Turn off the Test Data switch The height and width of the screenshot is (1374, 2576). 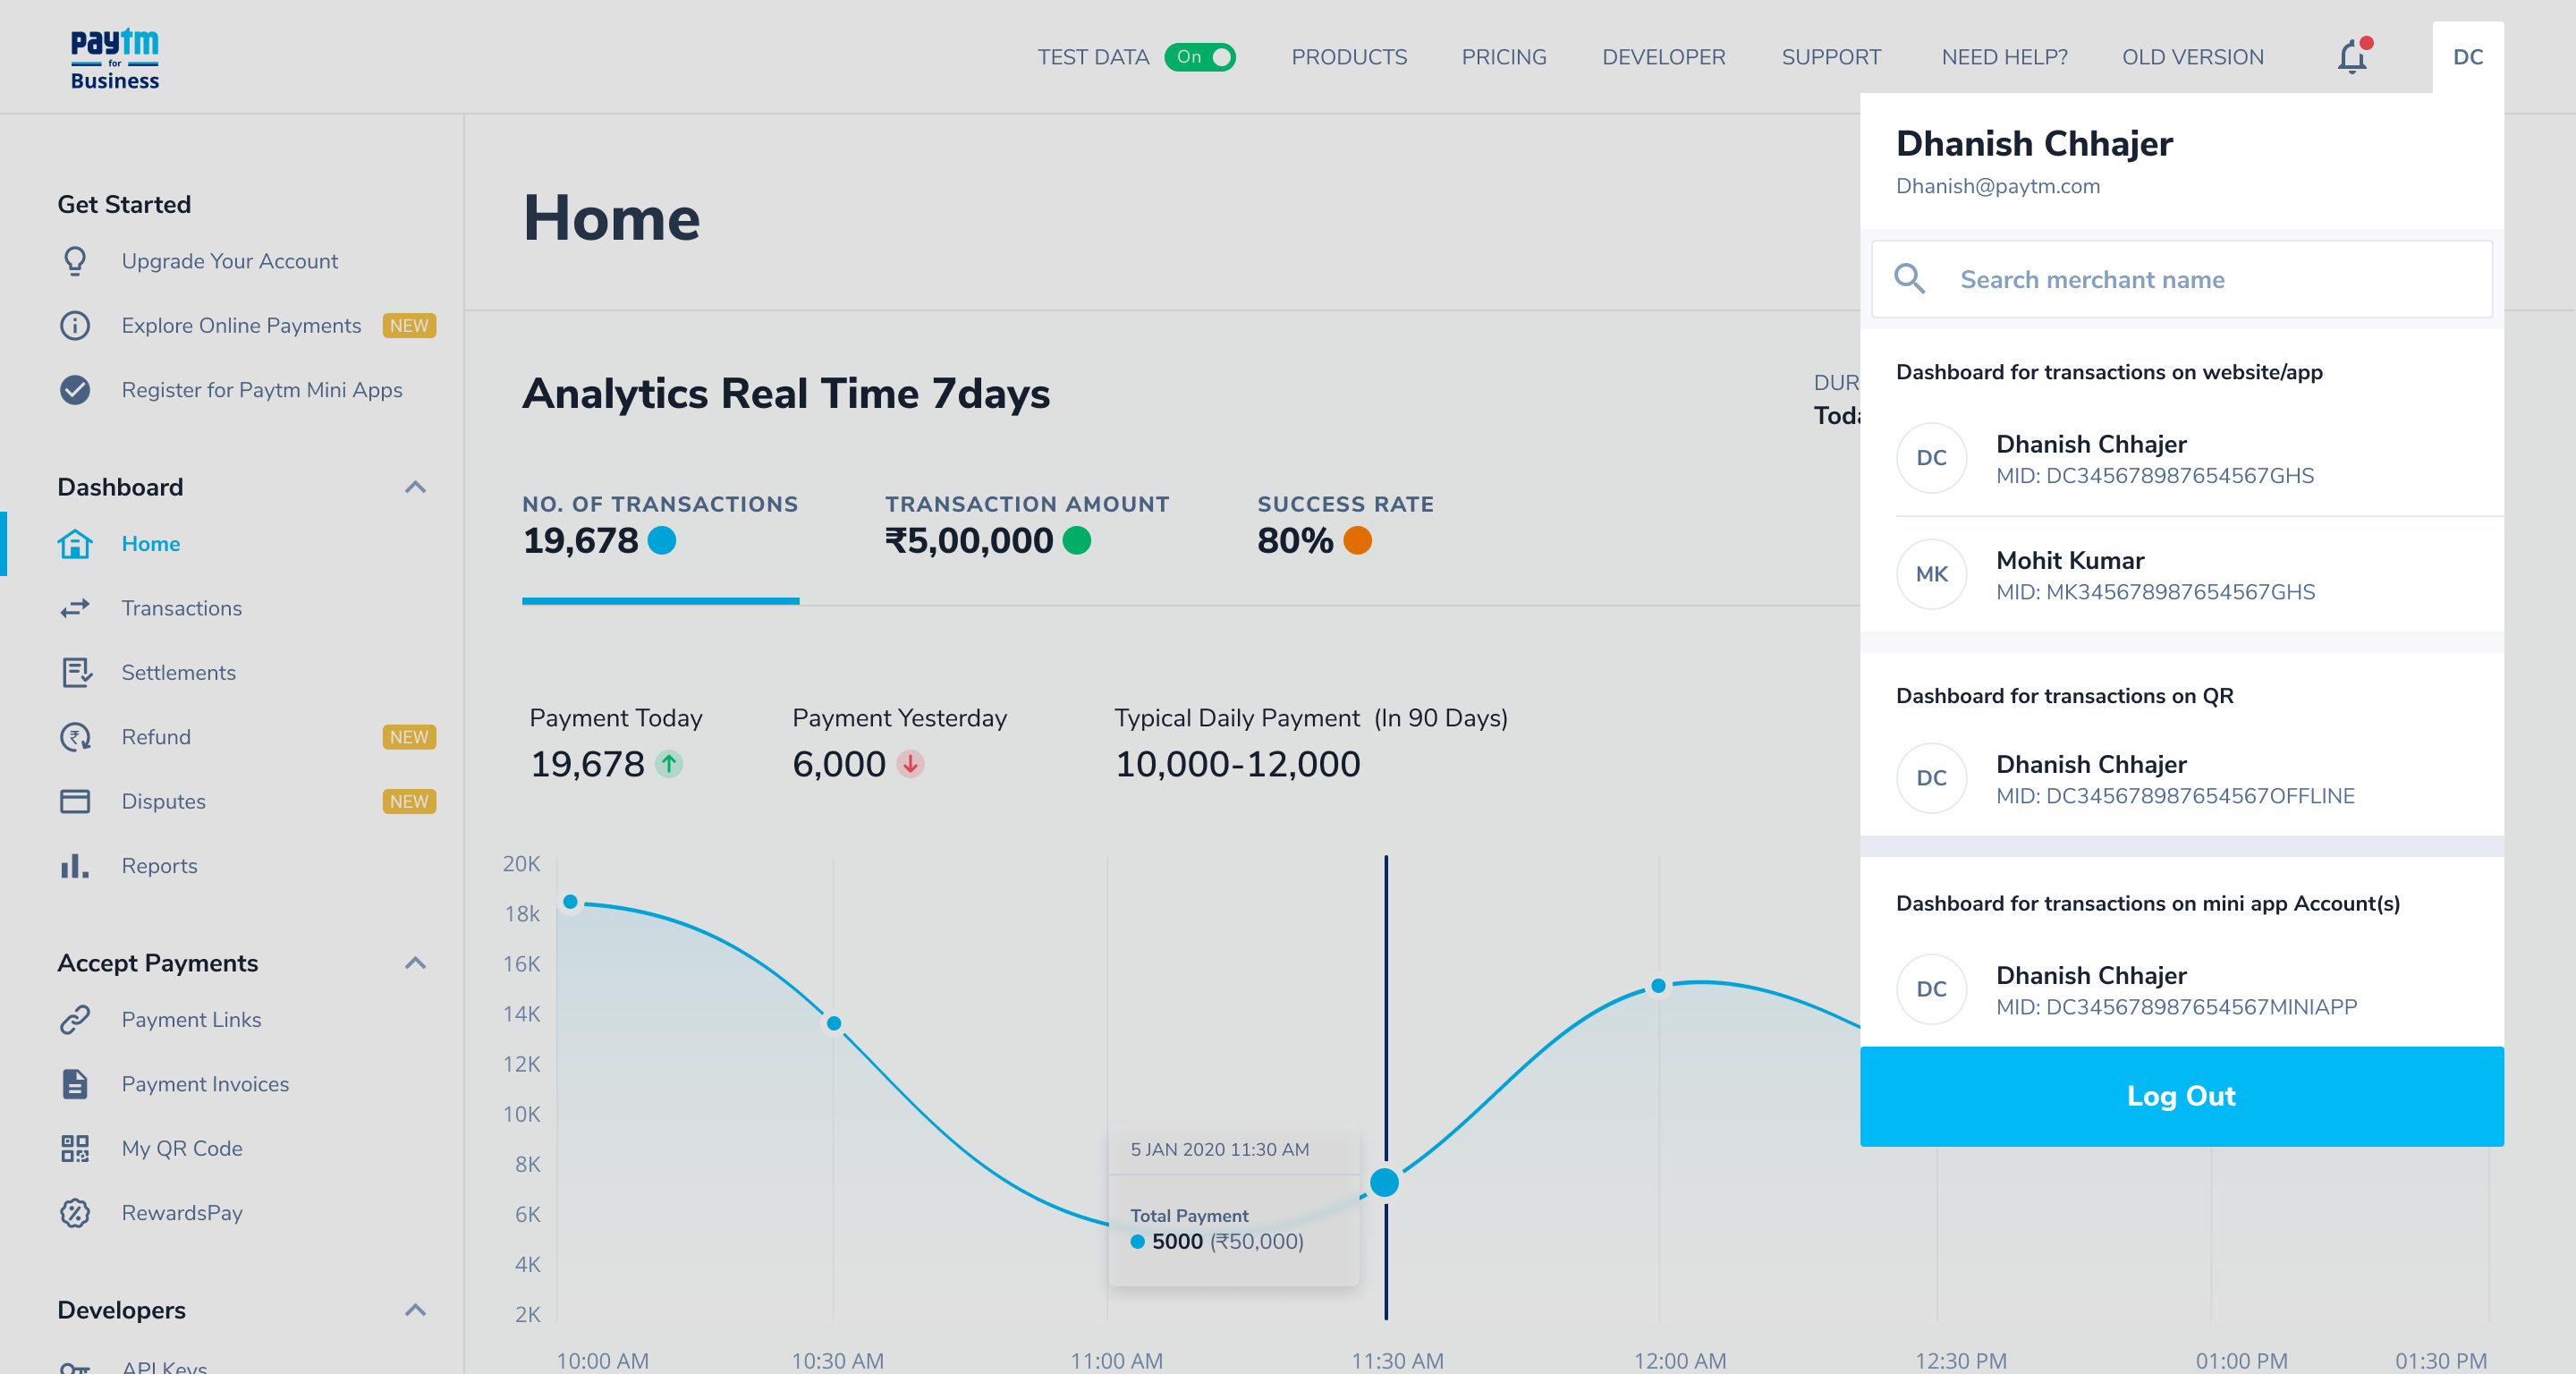1199,57
